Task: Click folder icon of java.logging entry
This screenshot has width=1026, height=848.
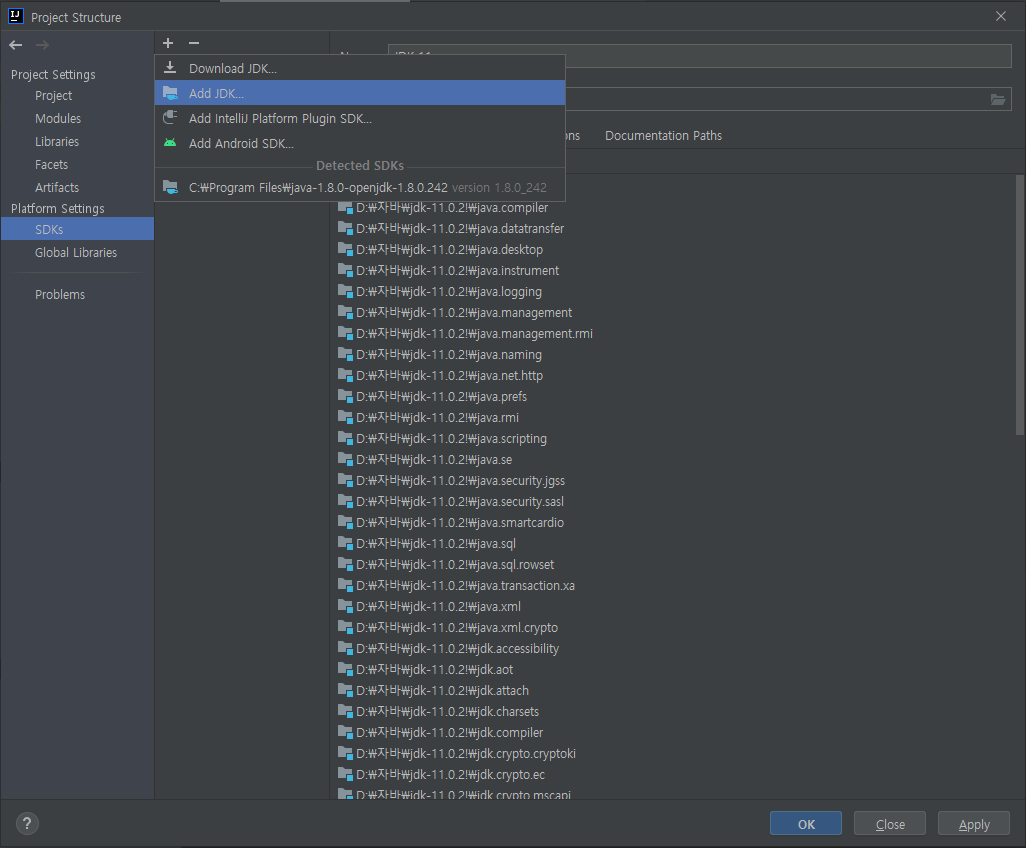Action: pyautogui.click(x=345, y=292)
